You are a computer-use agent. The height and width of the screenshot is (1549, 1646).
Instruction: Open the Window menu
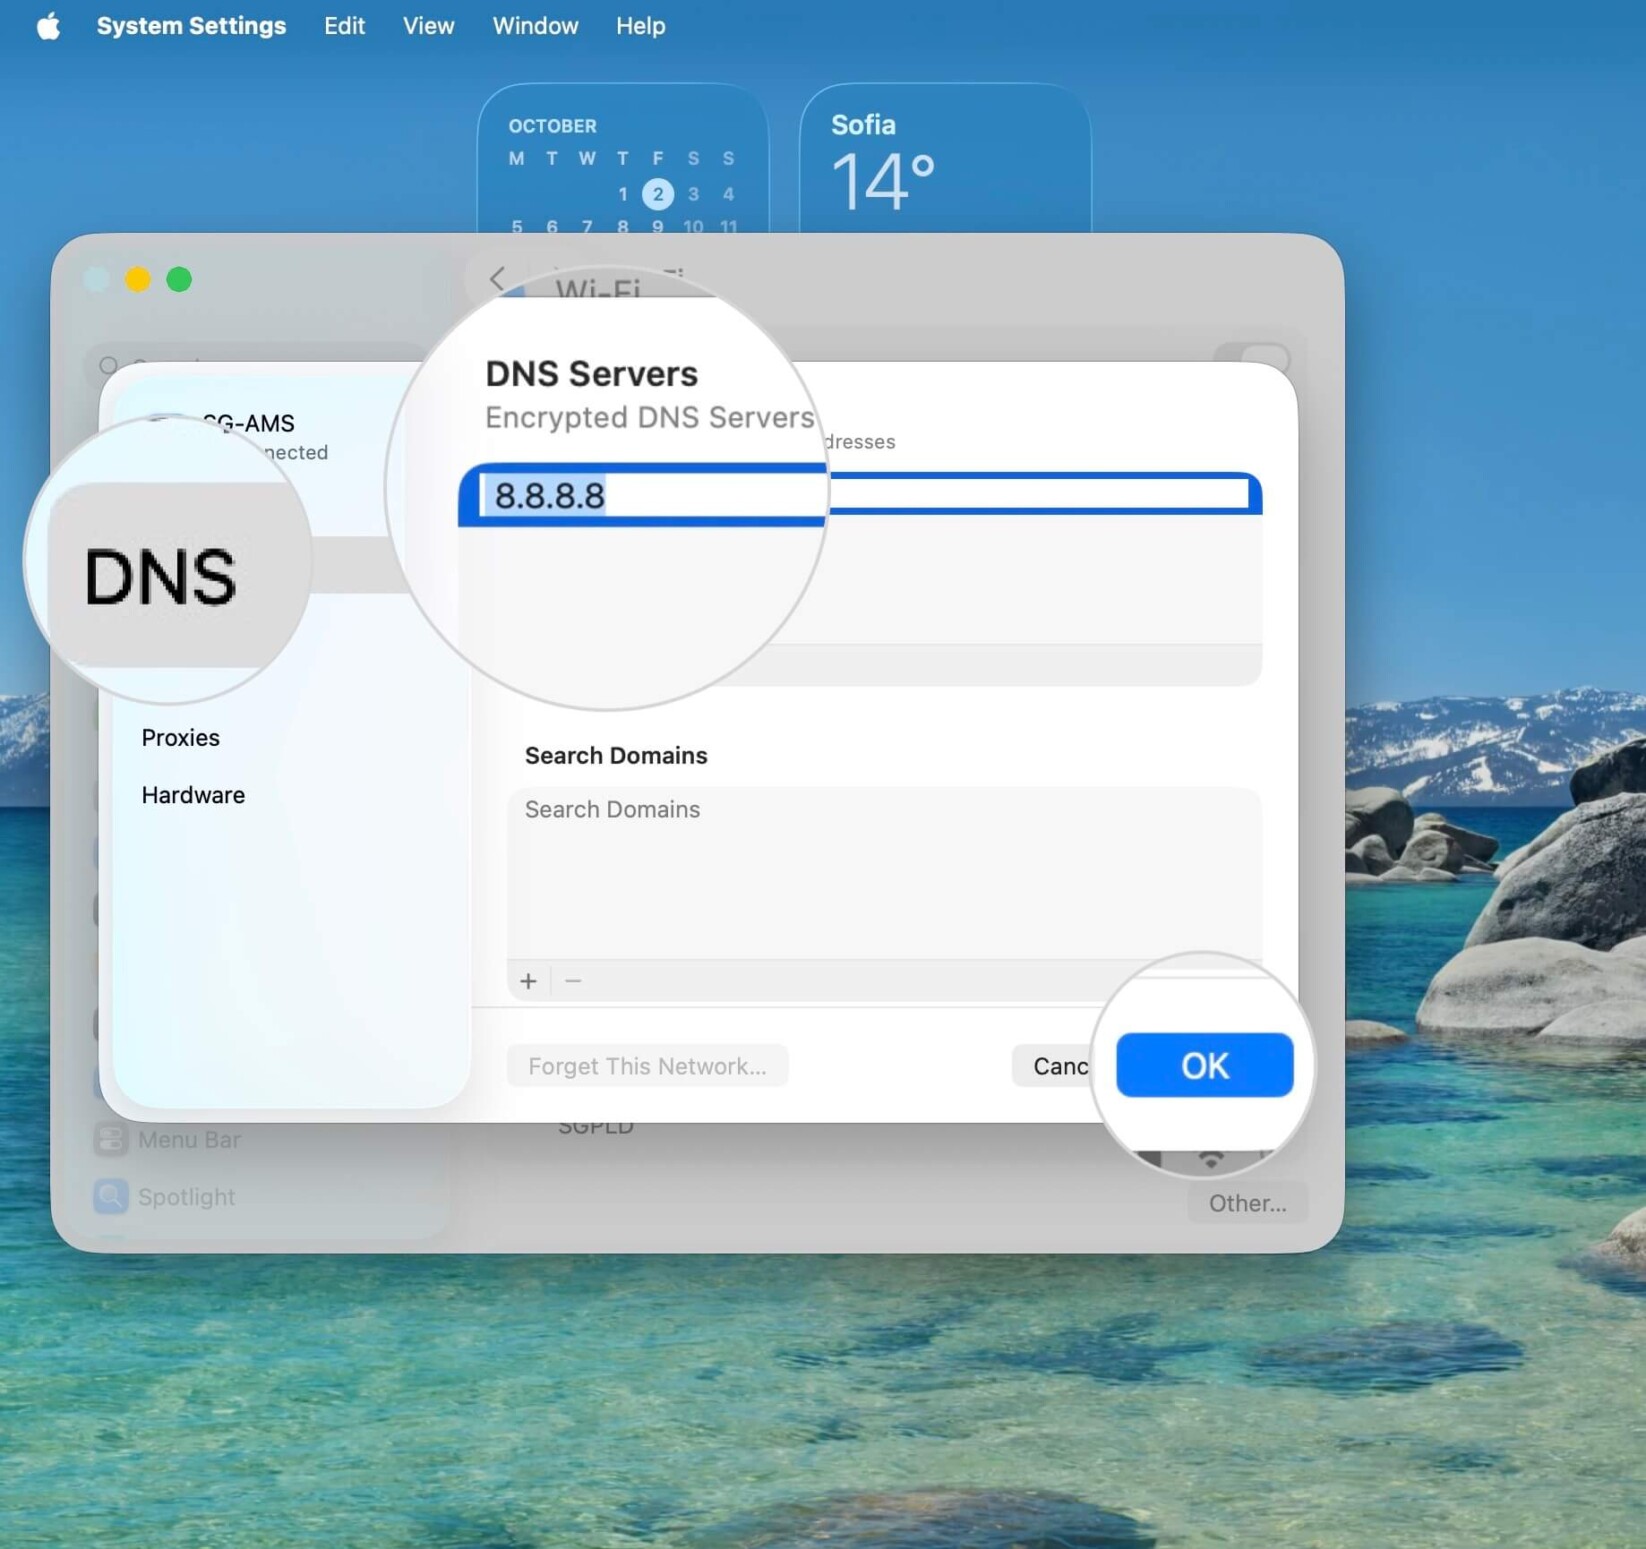(x=535, y=26)
